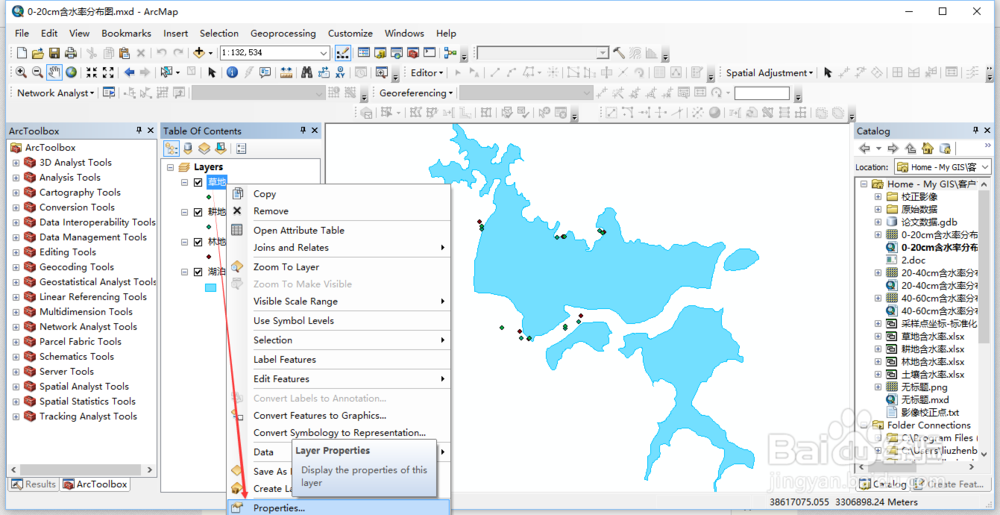This screenshot has width=1000, height=515.
Task: Select the Measure ruler tool
Action: (286, 73)
